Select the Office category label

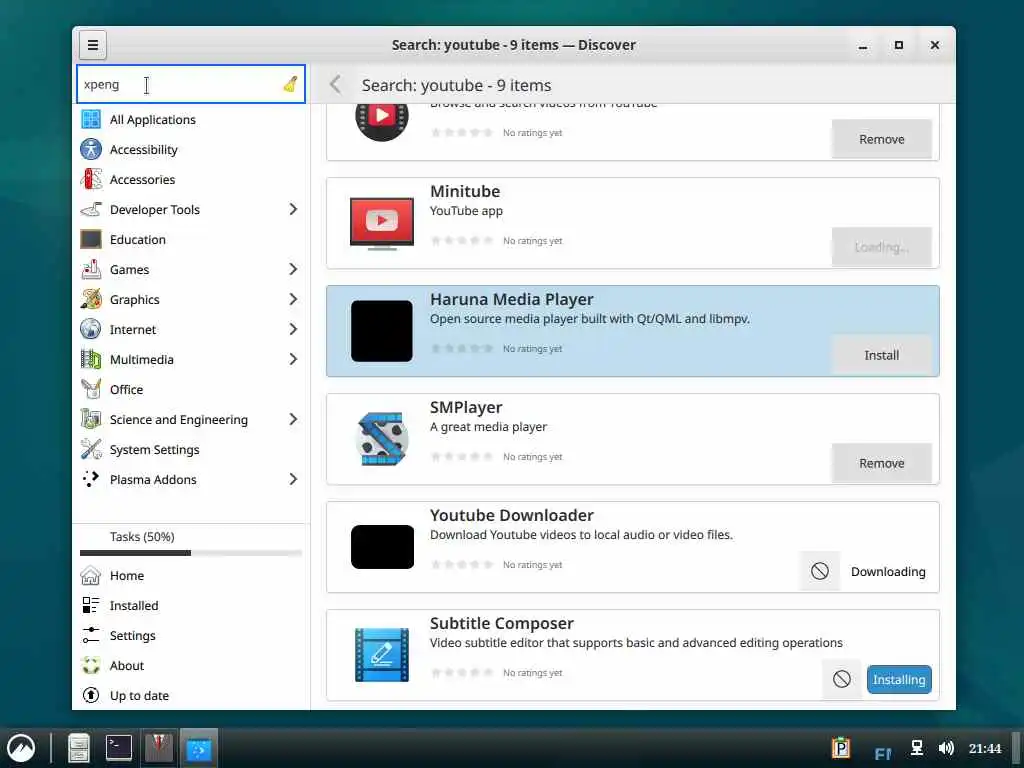tap(126, 389)
